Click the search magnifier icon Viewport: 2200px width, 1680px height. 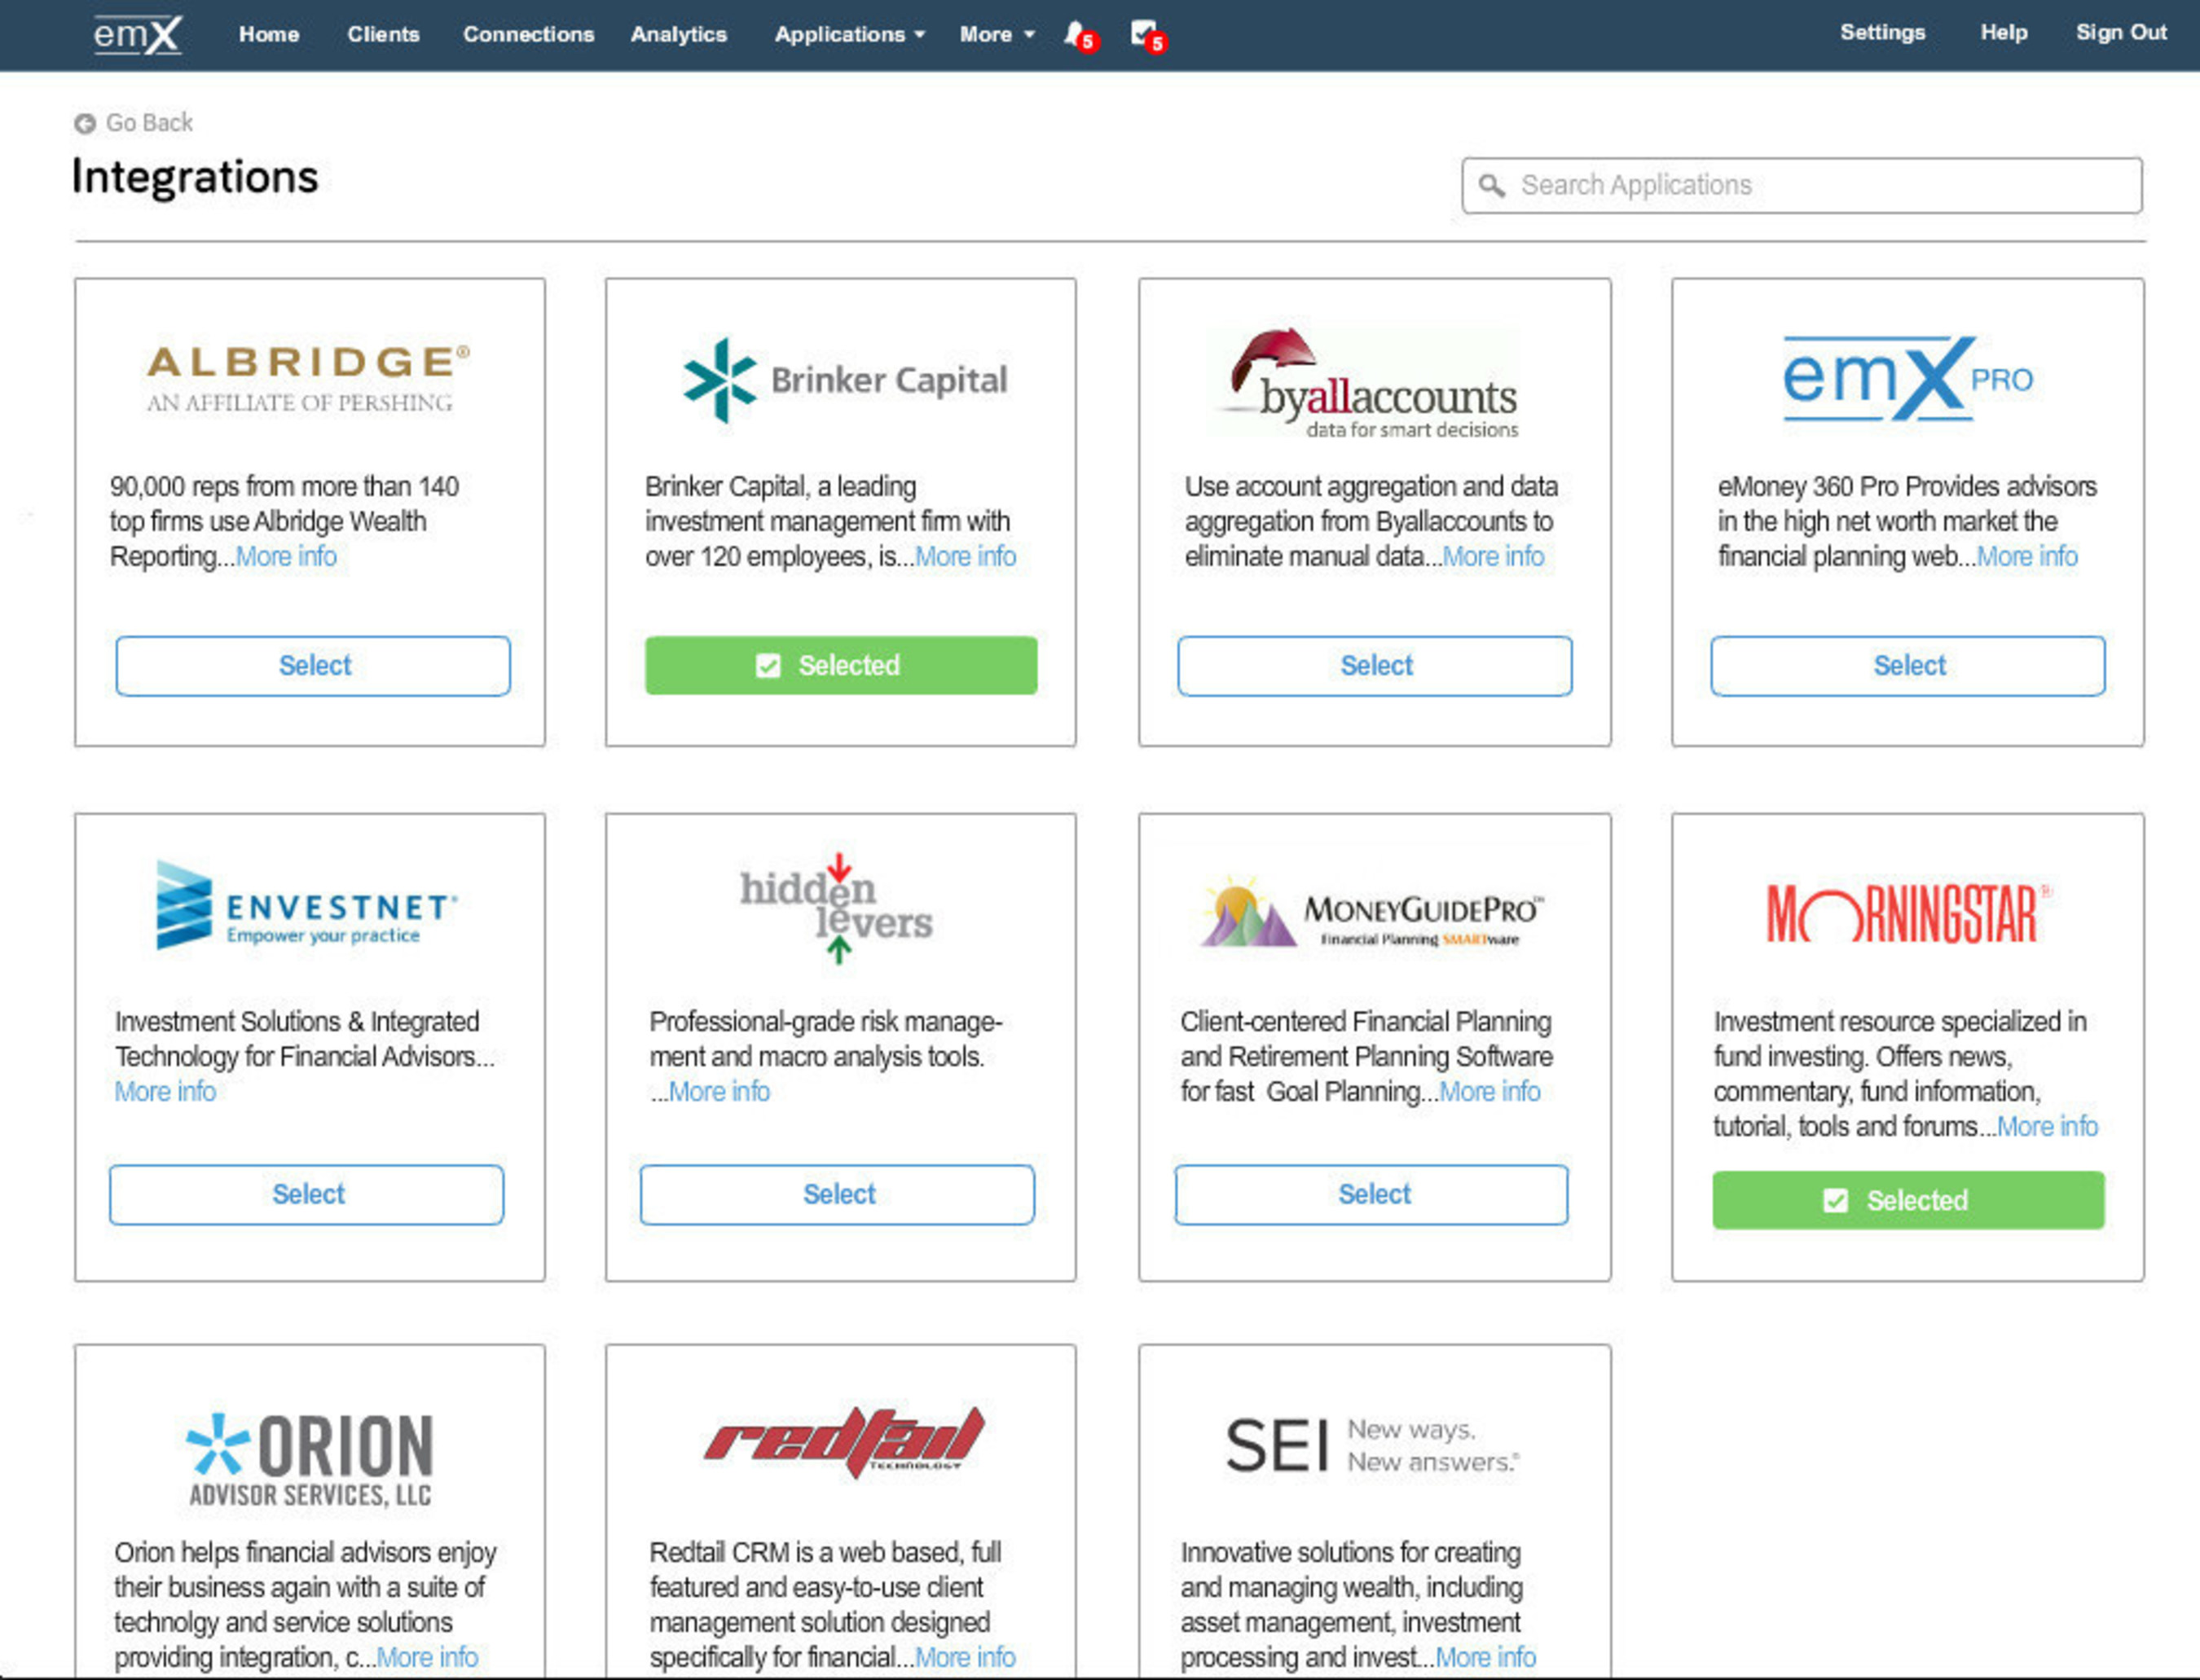point(1491,185)
